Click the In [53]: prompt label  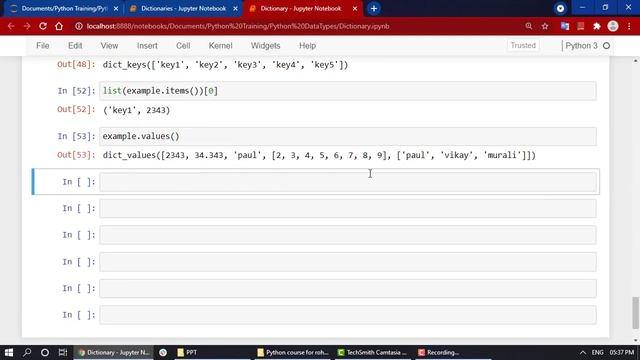(76, 136)
